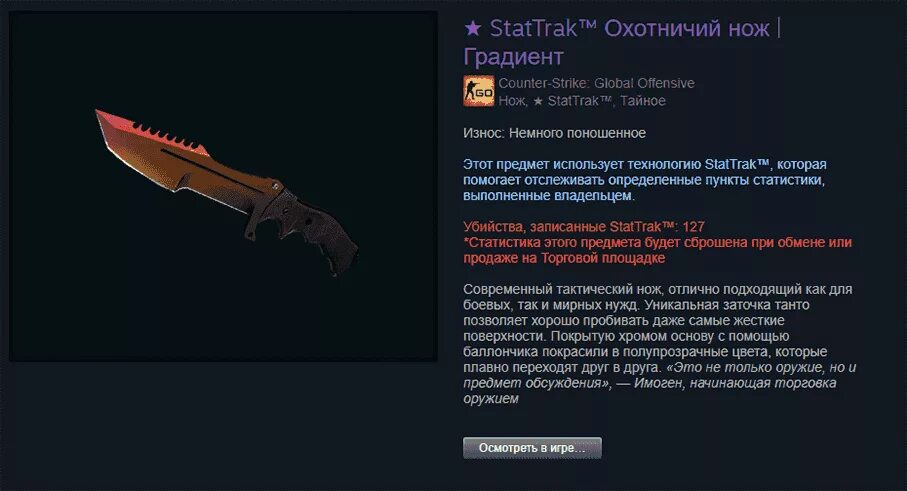Screen dimensions: 907x491
Task: Click the star symbol before StatTrak title
Action: pos(473,28)
